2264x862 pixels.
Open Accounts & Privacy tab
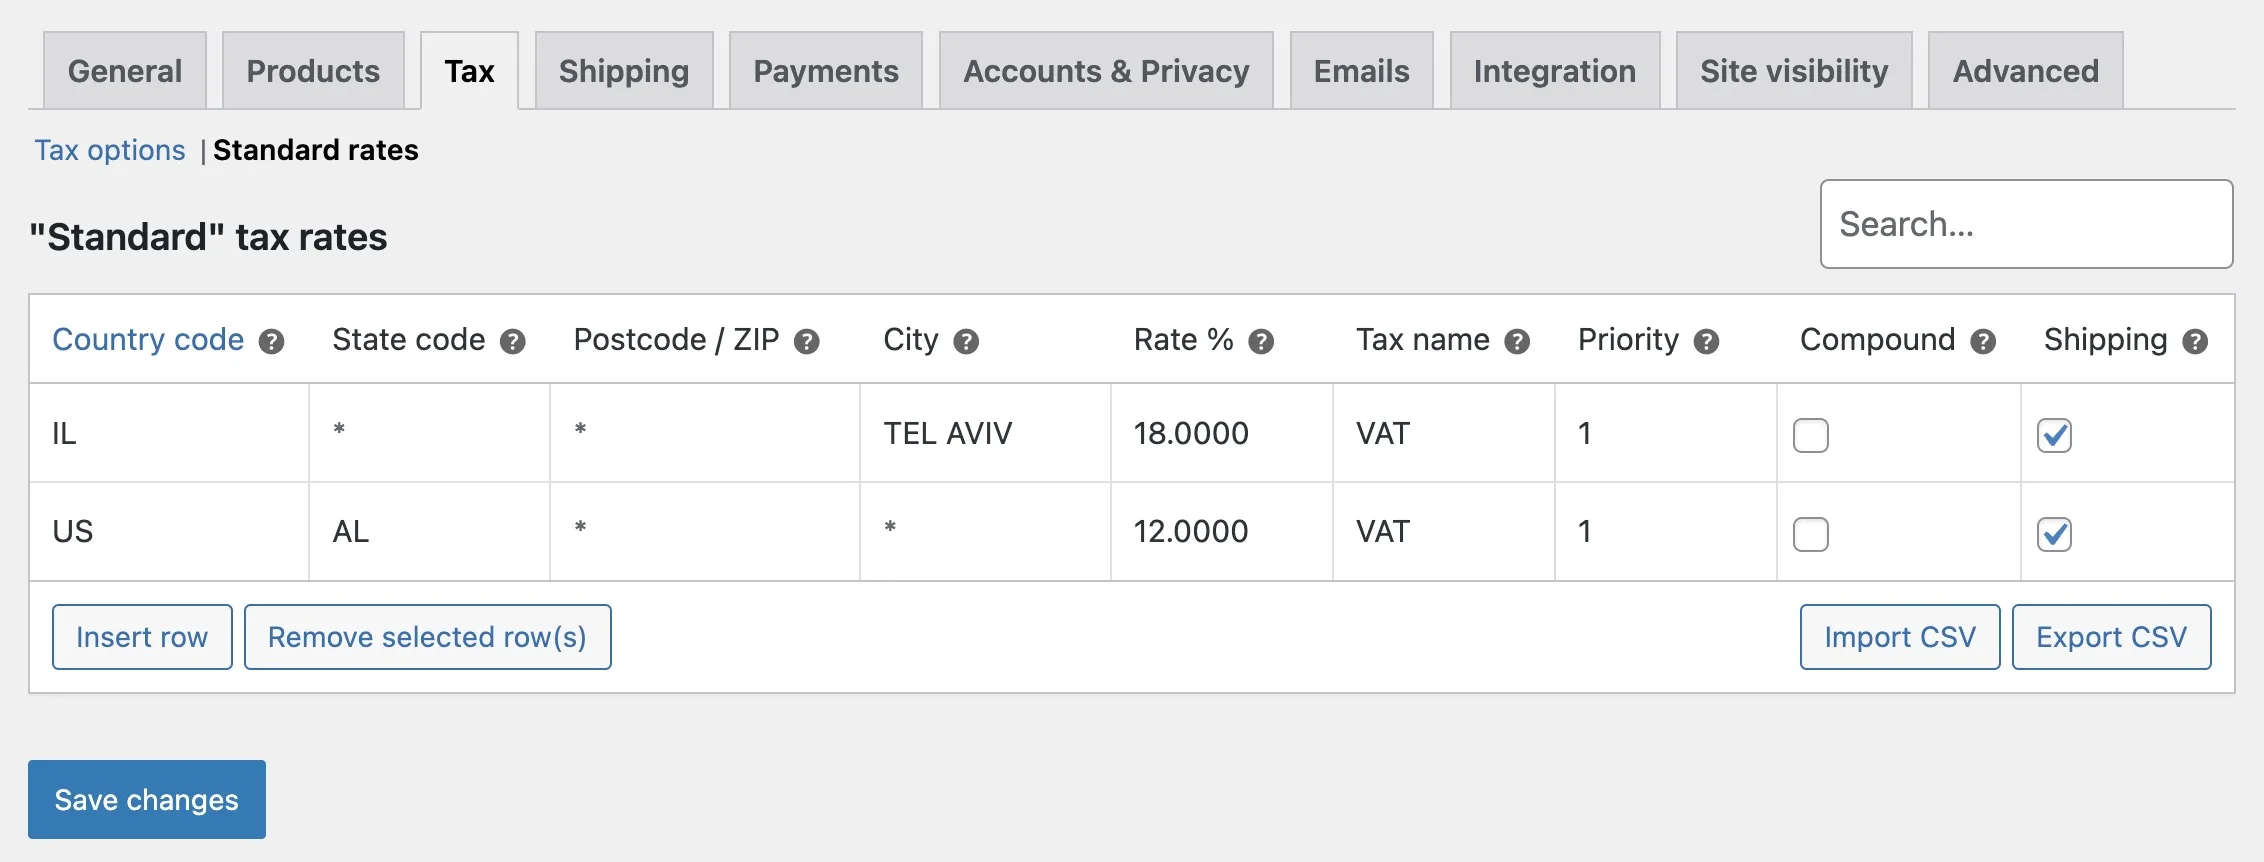(1106, 71)
